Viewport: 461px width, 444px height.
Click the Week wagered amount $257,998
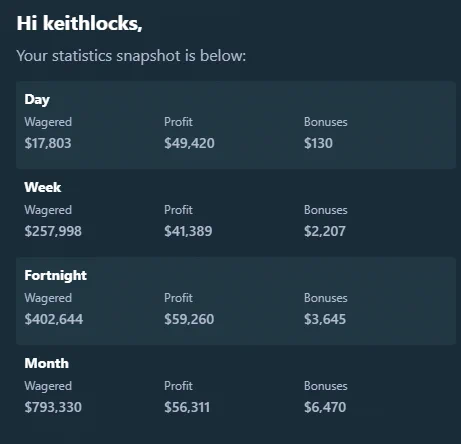pos(53,231)
